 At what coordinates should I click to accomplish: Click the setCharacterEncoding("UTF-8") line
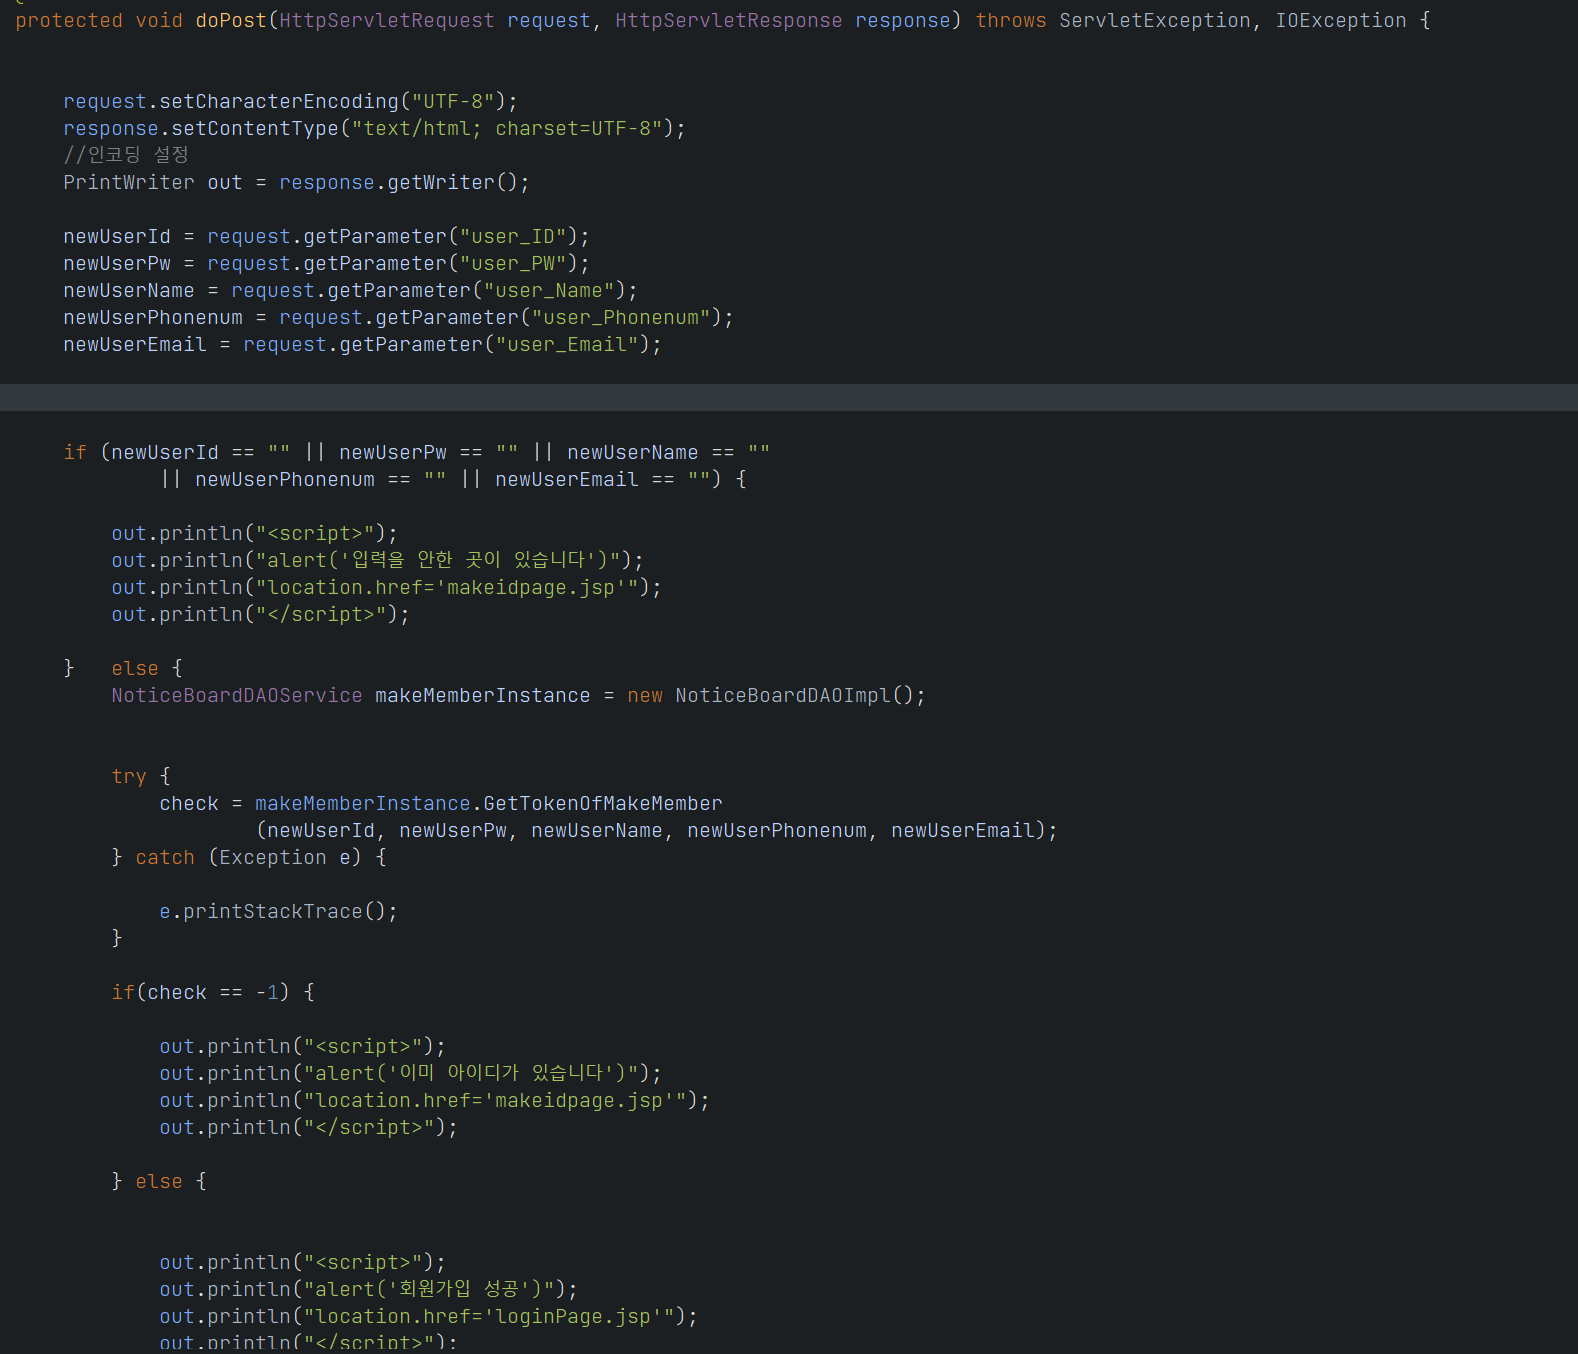291,101
